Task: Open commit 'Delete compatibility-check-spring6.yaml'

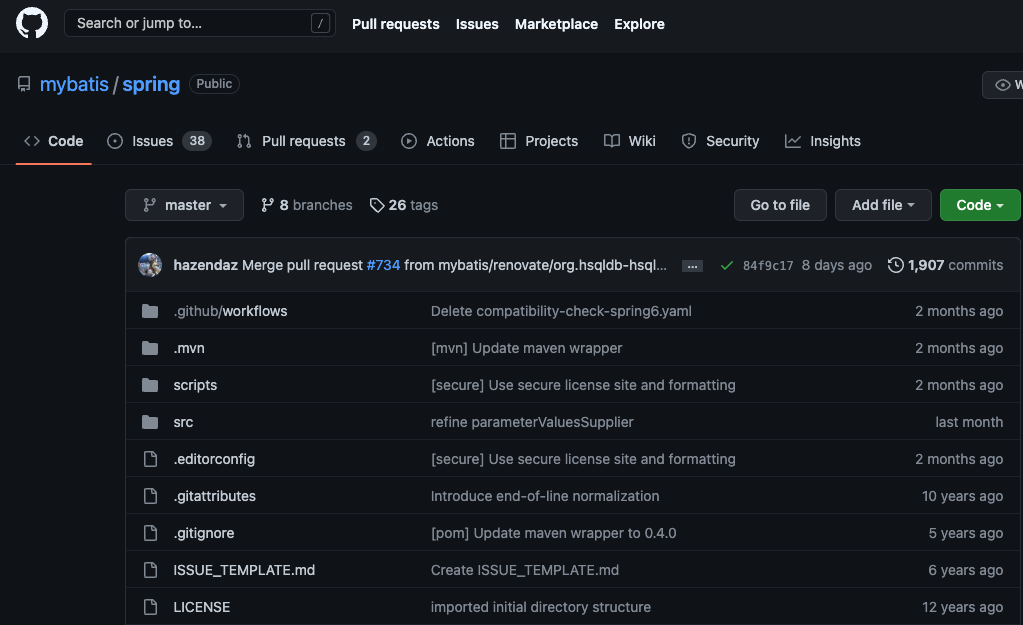Action: coord(561,311)
